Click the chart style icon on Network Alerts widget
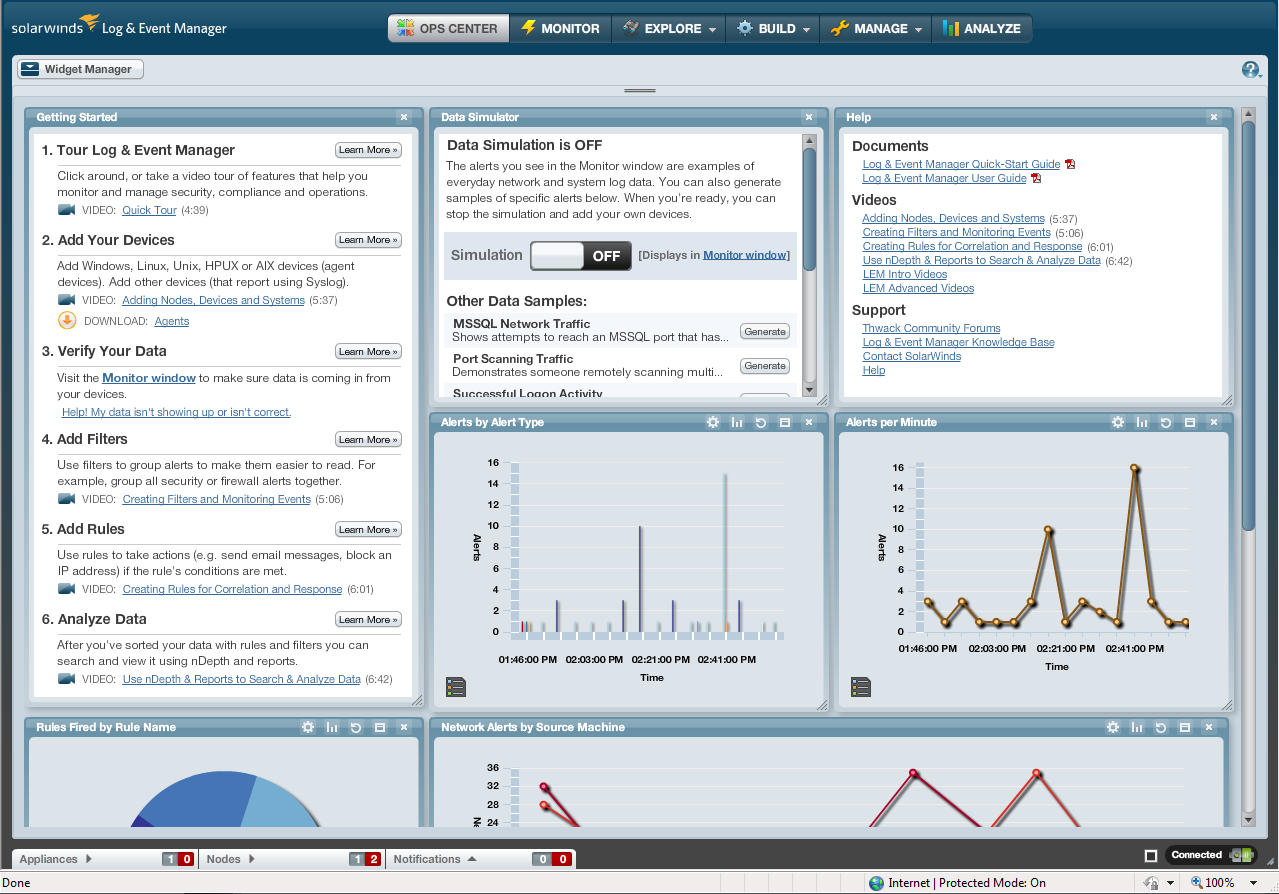This screenshot has width=1279, height=894. pos(1137,727)
